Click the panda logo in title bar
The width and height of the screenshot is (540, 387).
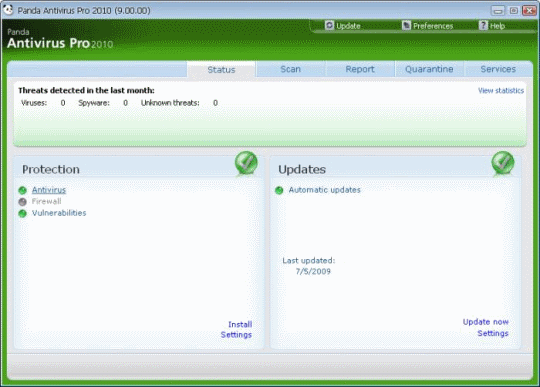click(8, 10)
